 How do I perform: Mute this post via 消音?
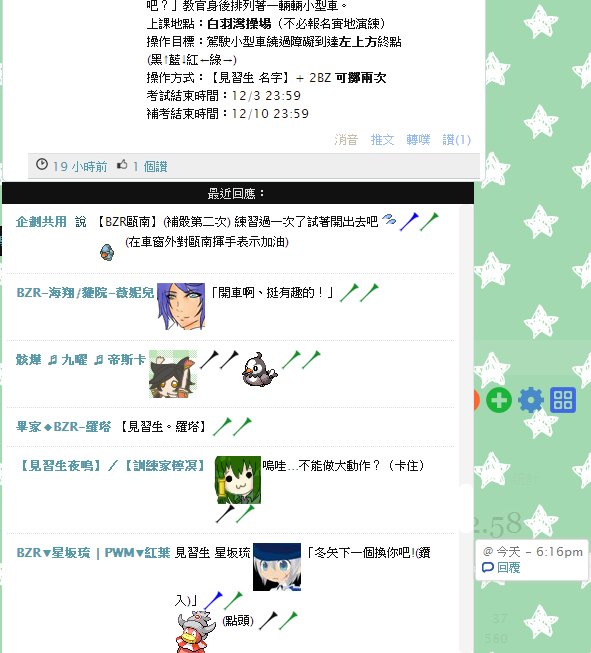[x=346, y=140]
